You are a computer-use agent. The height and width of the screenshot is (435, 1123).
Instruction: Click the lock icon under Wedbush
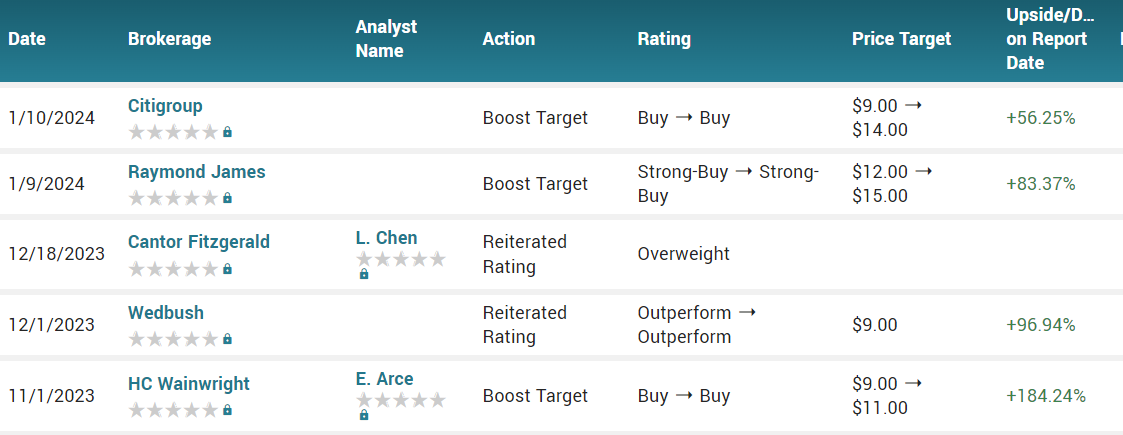[x=227, y=338]
